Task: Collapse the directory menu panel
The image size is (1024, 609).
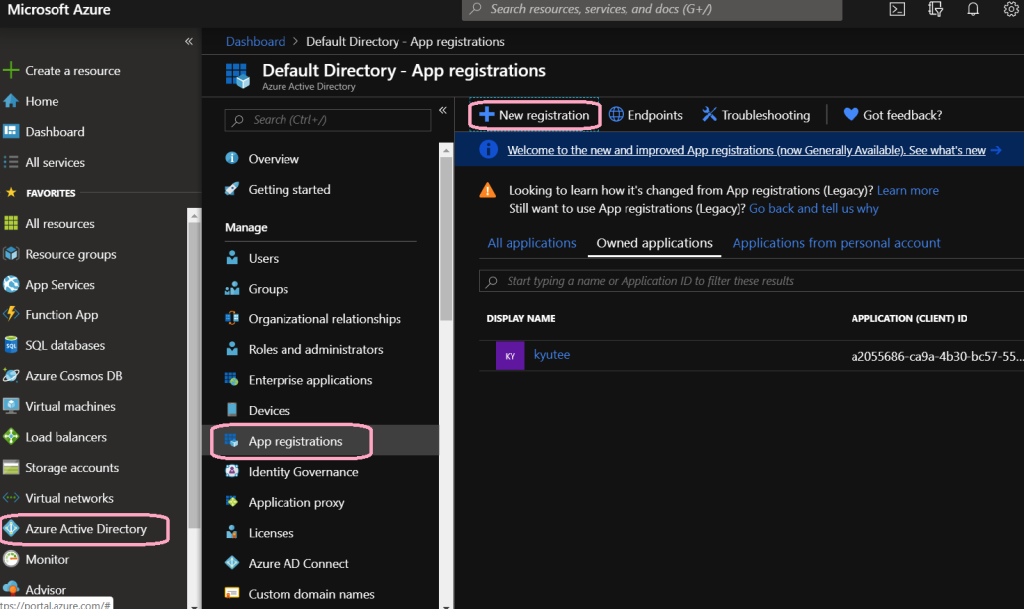Action: point(443,110)
